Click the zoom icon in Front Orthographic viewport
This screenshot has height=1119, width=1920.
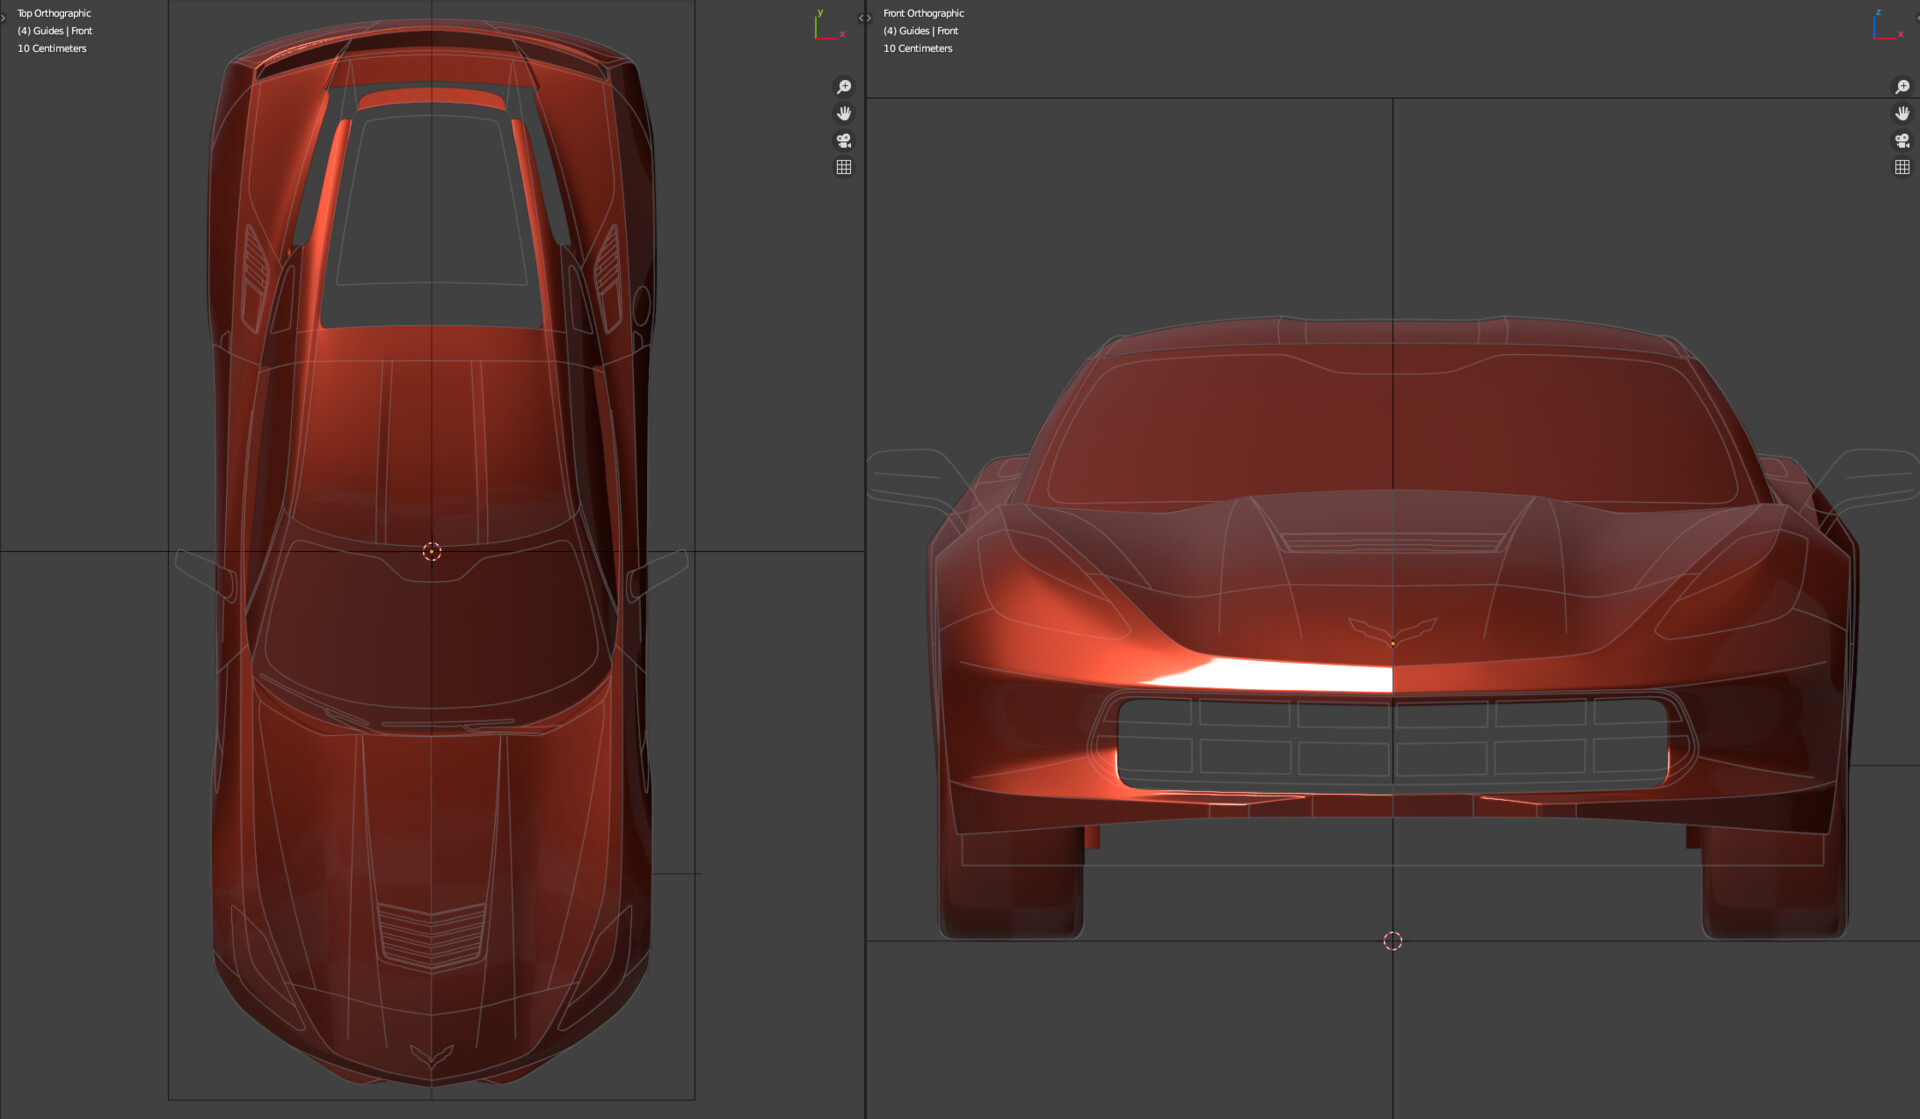click(1902, 87)
